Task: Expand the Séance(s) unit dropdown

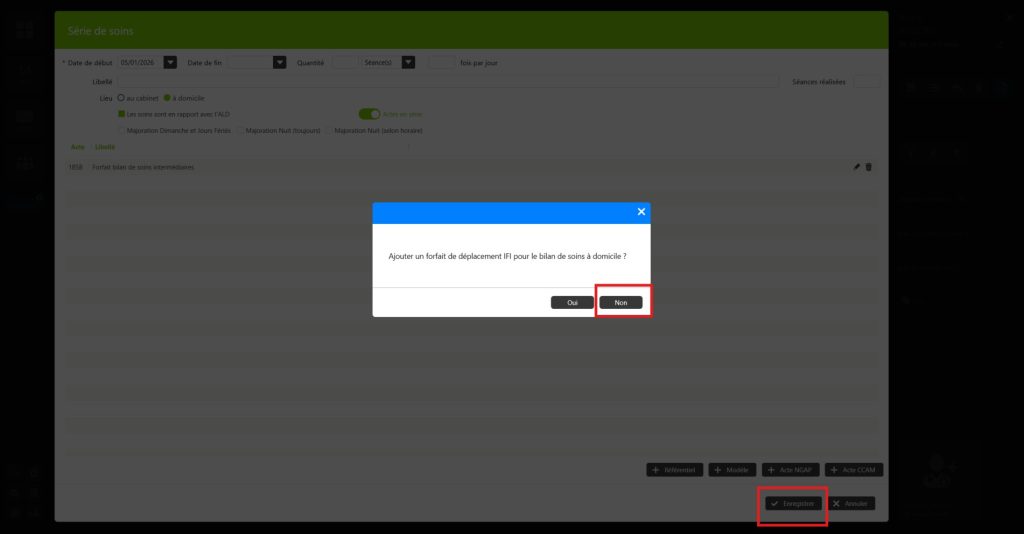Action: (408, 63)
